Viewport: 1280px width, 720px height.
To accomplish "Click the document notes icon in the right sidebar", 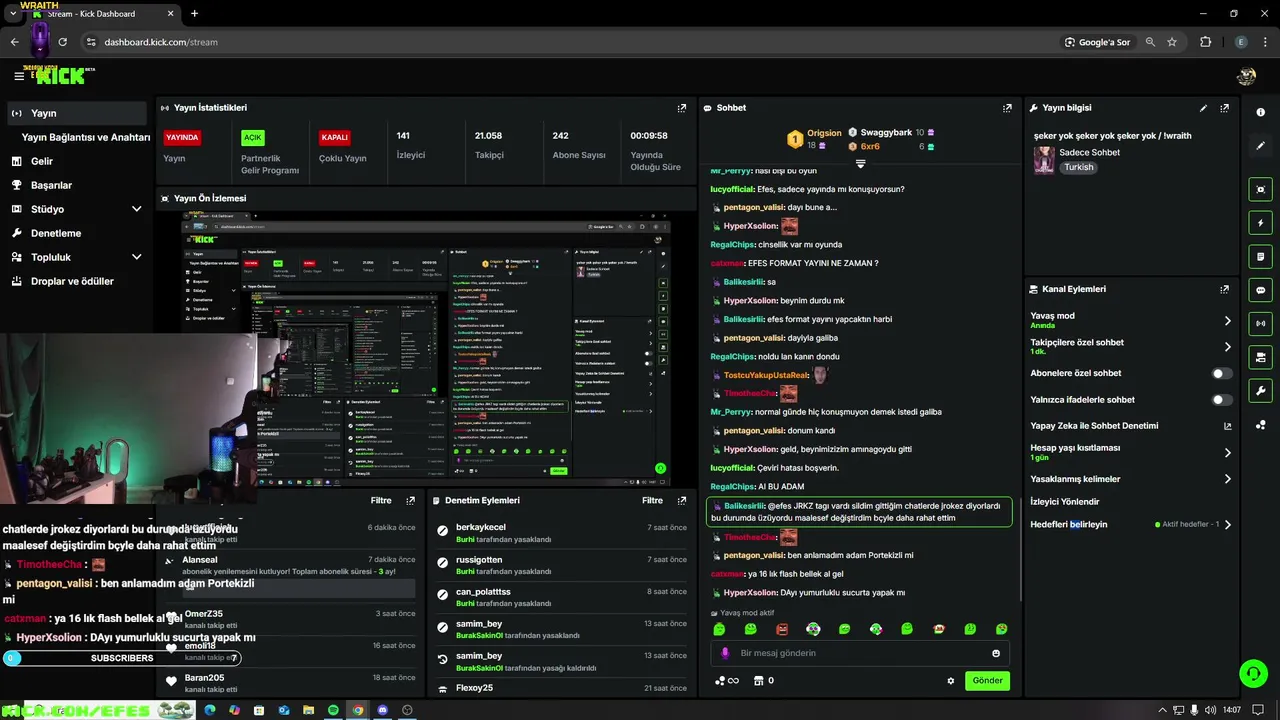I will 1260,257.
